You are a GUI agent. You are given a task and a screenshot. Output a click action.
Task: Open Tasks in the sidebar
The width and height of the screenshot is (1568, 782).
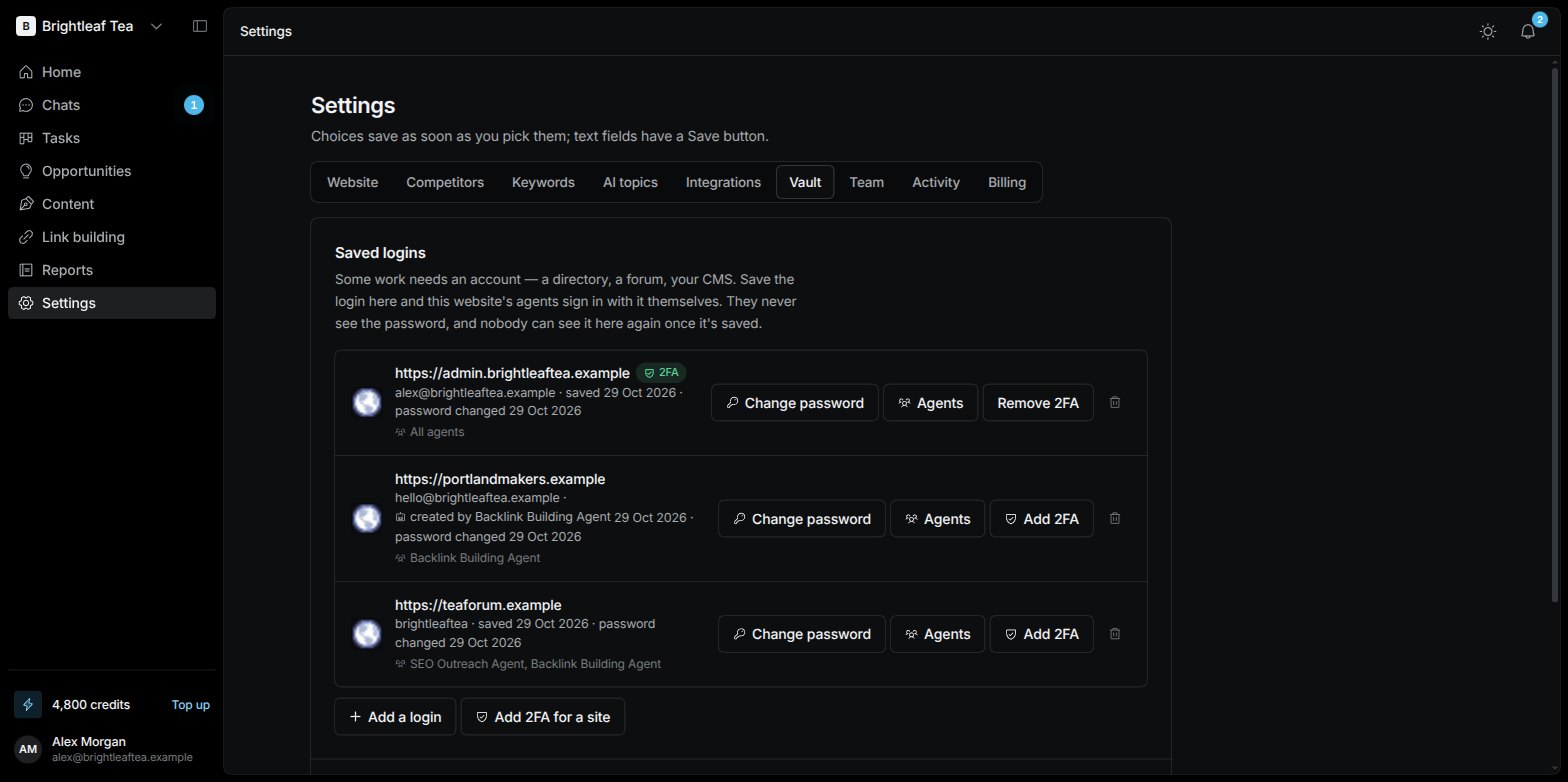112,138
